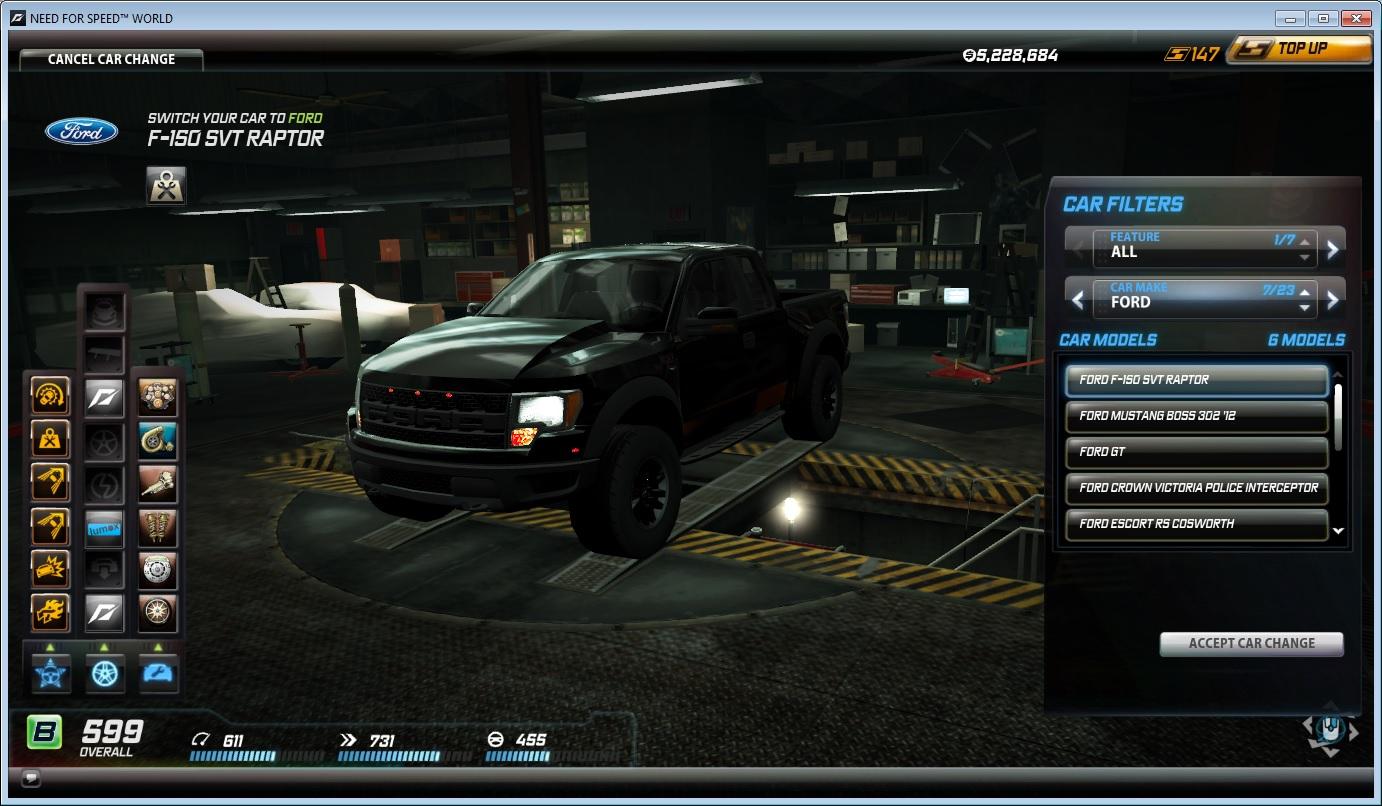Click the 599 OVERALL rating text
The image size is (1382, 806).
(111, 738)
